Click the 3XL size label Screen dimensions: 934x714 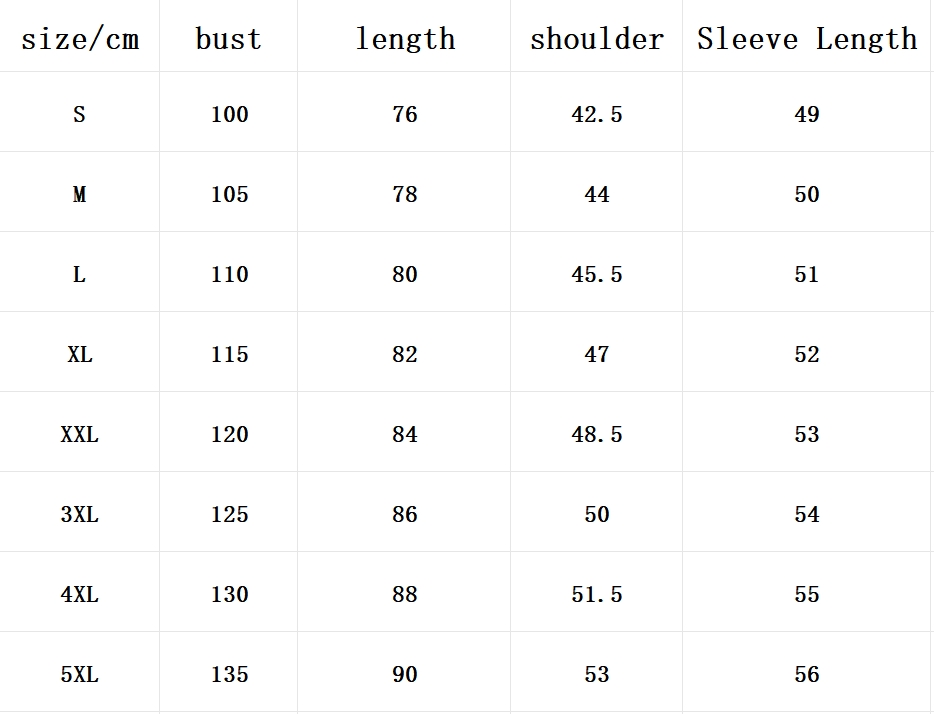79,515
